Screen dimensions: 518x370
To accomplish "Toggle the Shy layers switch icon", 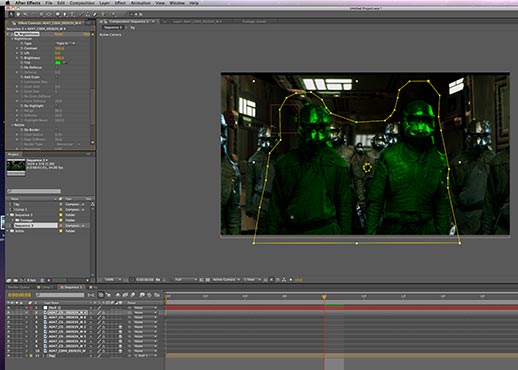I will [x=117, y=295].
